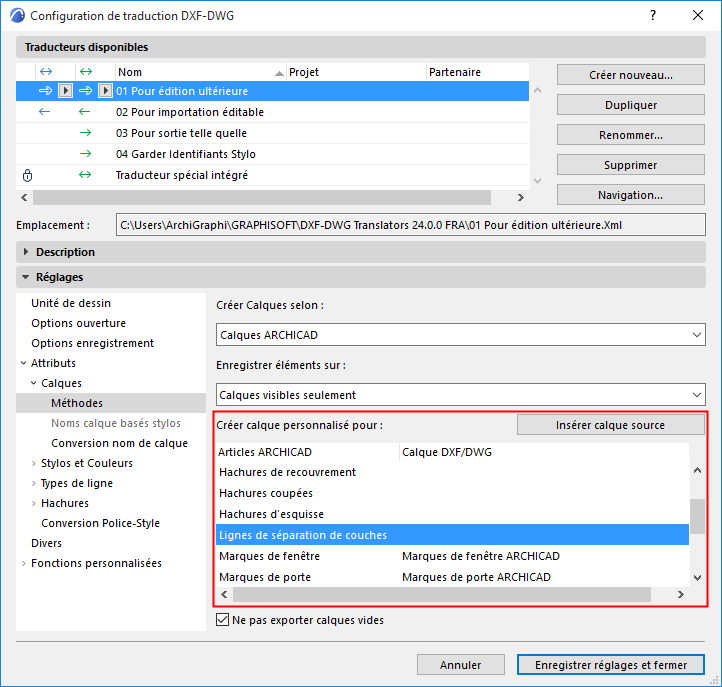Click green double arrow of Traducteur spécial intégré
Image resolution: width=722 pixels, height=687 pixels.
coord(85,175)
